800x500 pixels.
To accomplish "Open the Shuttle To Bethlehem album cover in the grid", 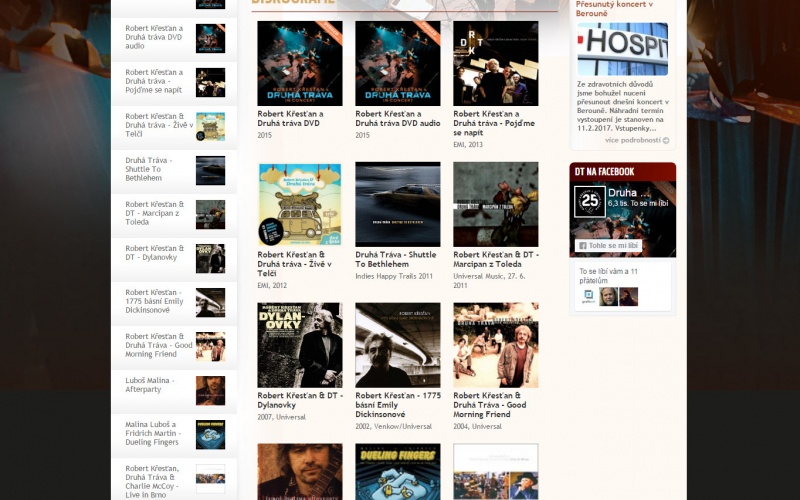I will pos(398,204).
